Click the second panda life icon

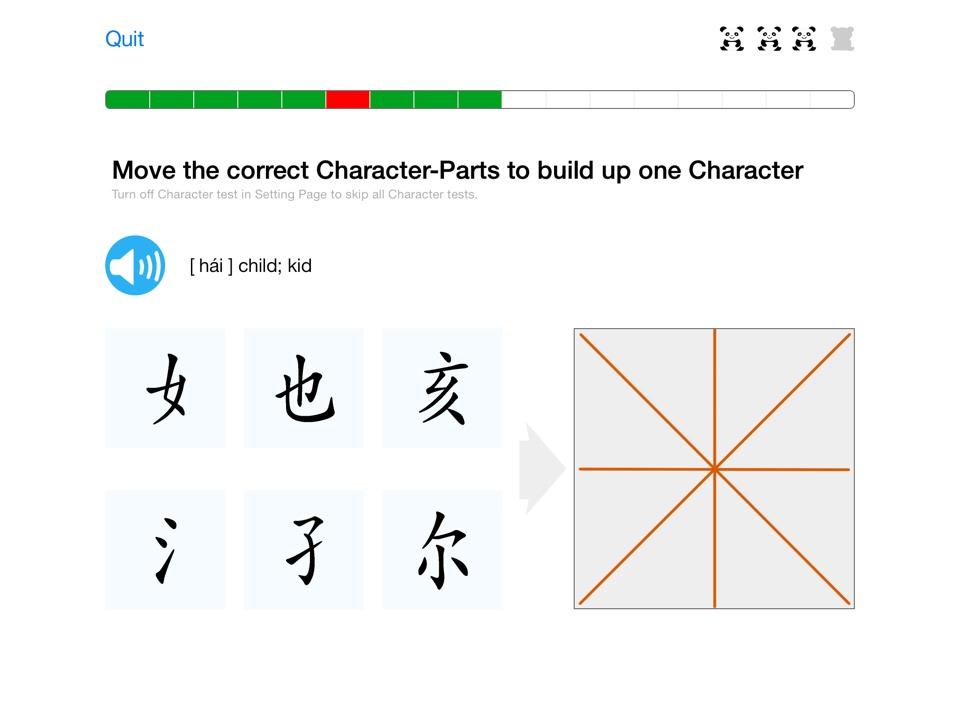pos(769,39)
